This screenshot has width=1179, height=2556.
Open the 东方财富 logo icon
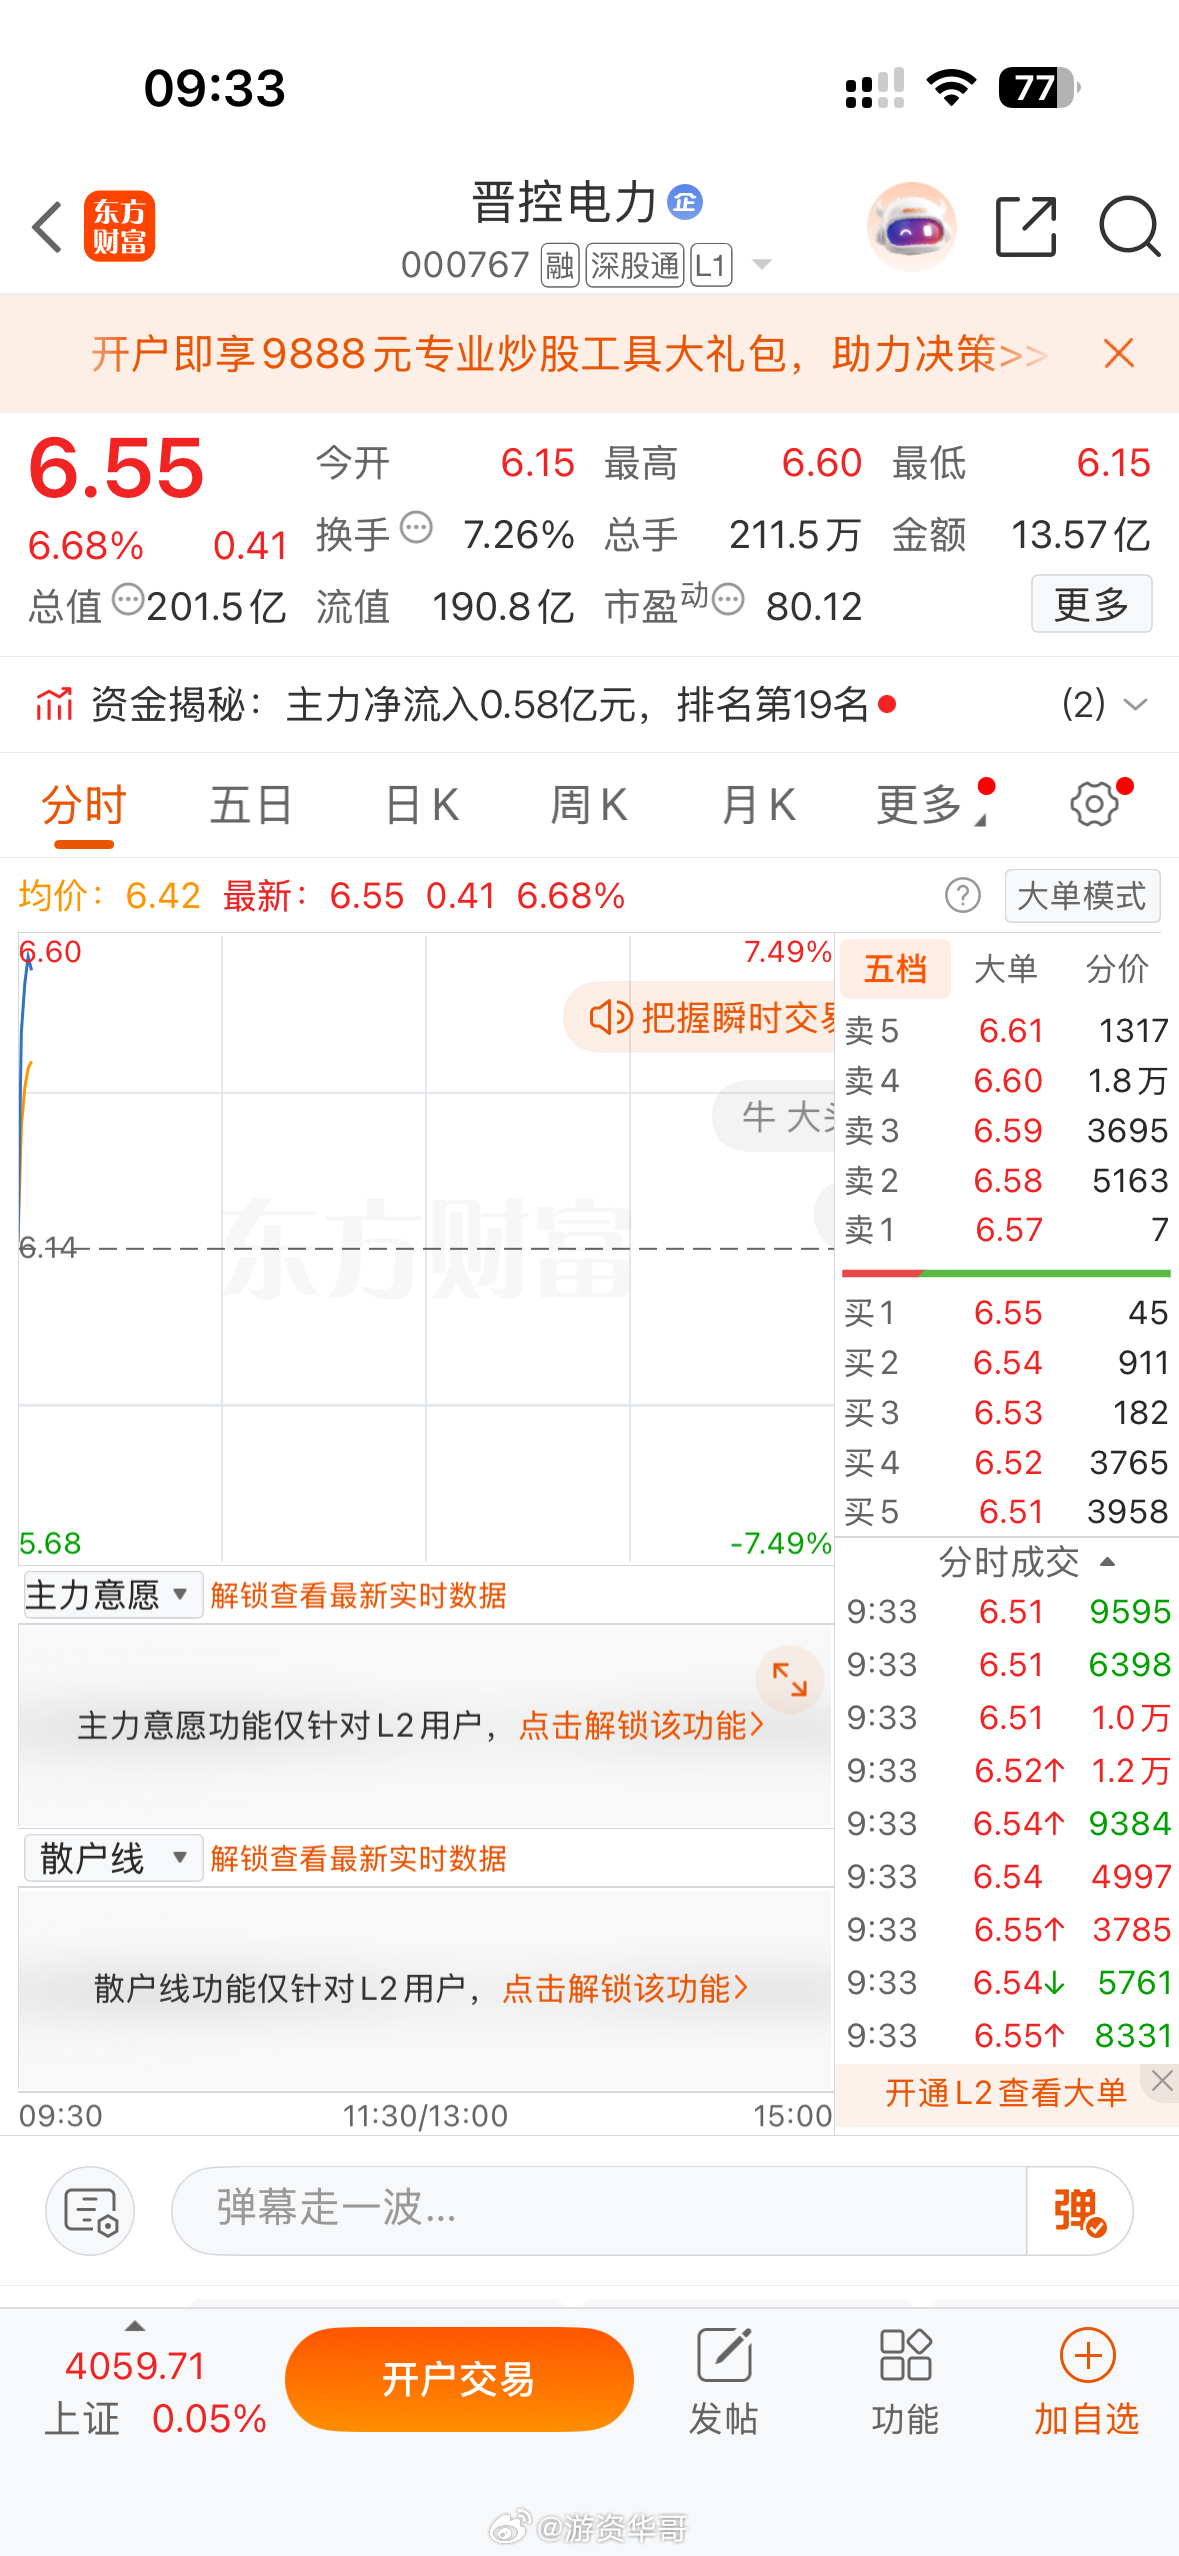[x=119, y=226]
